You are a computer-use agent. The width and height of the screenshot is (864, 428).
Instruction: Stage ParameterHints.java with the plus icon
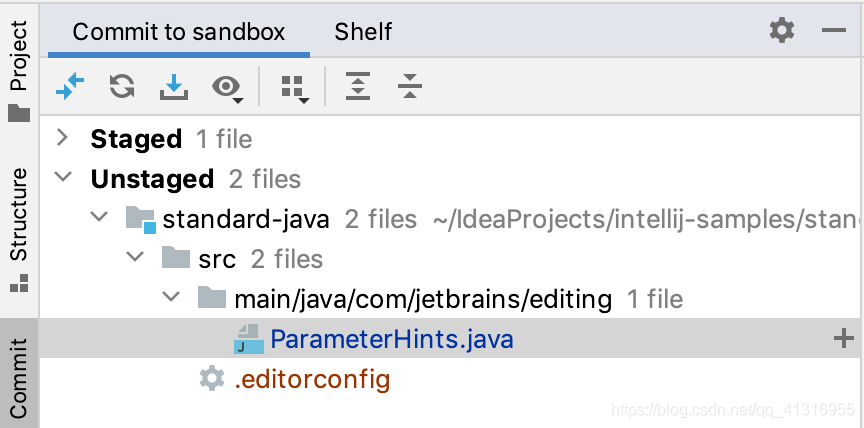pos(844,339)
